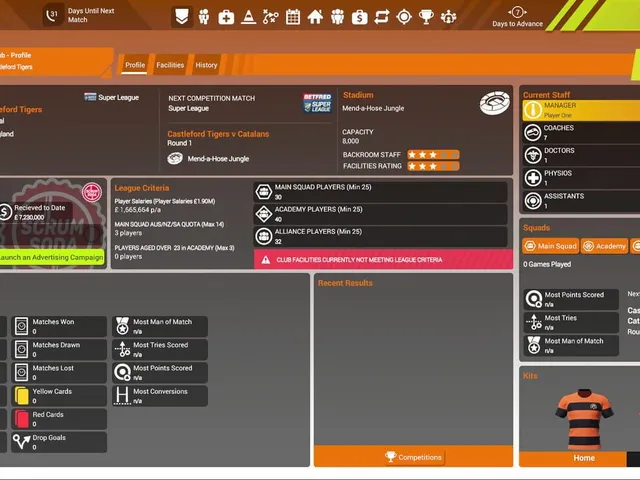Open the Academy squad button
This screenshot has width=640, height=480.
pyautogui.click(x=604, y=246)
